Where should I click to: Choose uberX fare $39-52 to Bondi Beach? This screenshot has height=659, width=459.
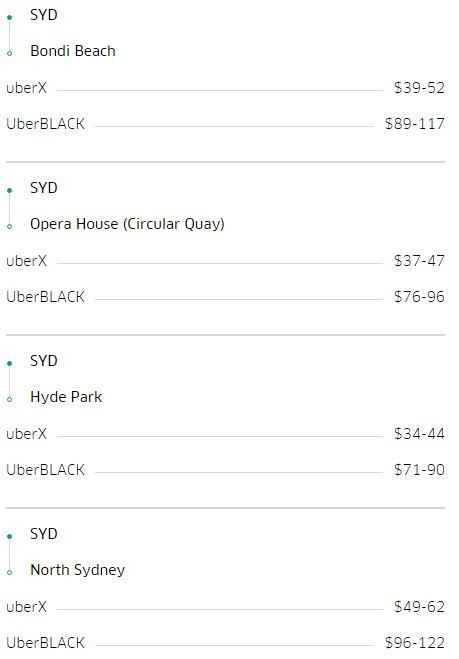pos(225,88)
